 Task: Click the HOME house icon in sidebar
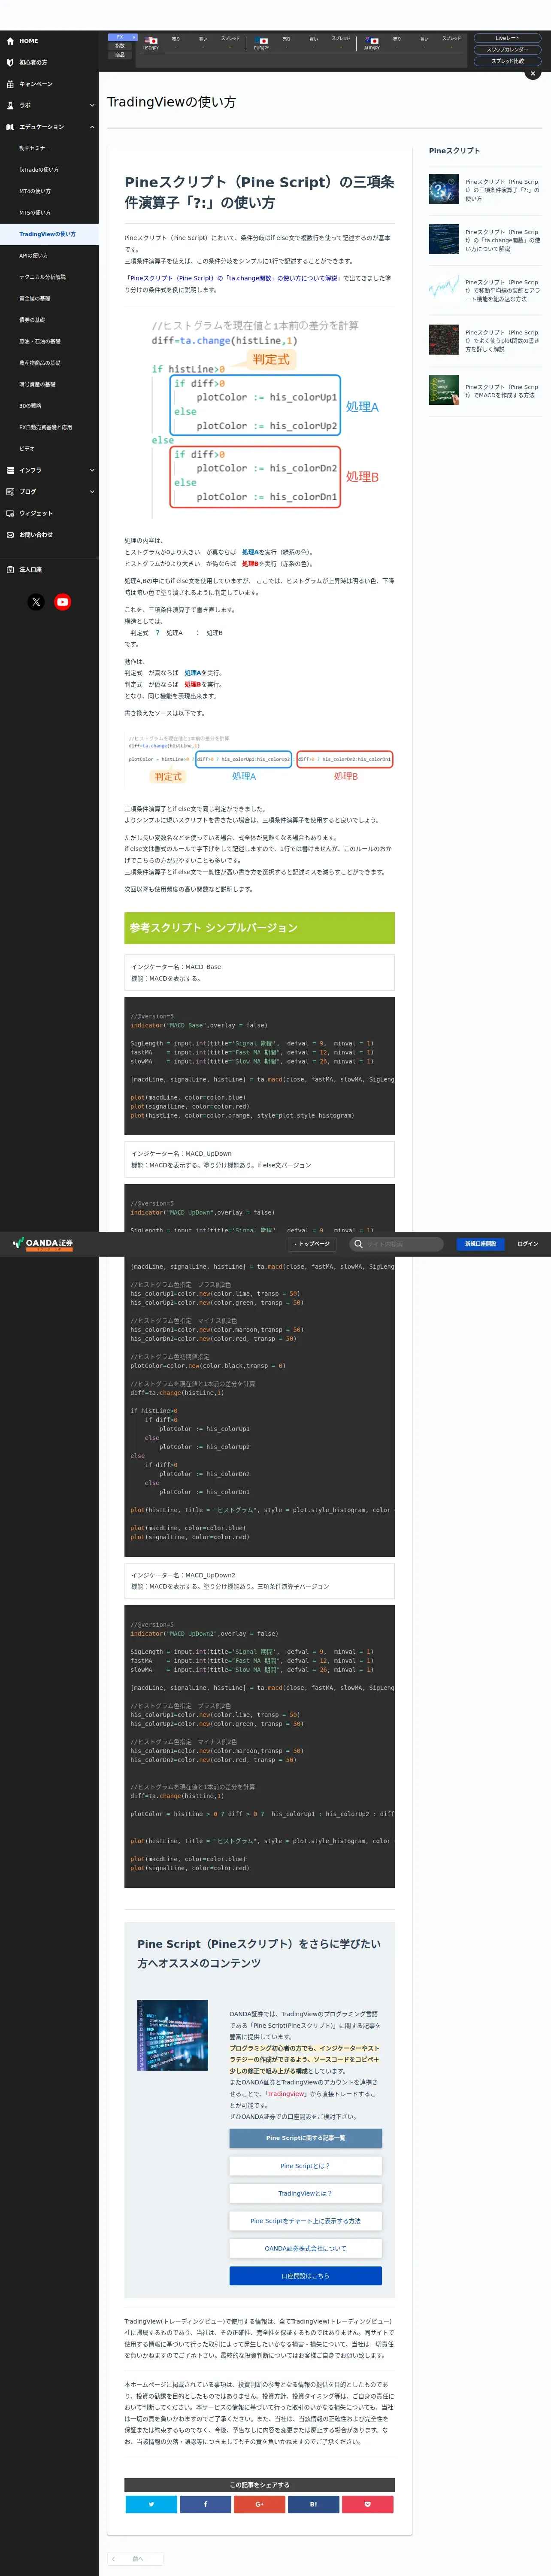(10, 41)
